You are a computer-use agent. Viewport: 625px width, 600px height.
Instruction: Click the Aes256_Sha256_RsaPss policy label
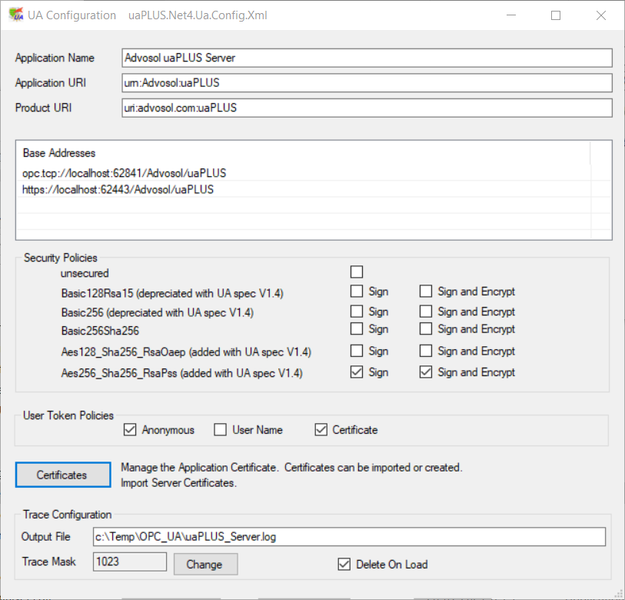(182, 373)
